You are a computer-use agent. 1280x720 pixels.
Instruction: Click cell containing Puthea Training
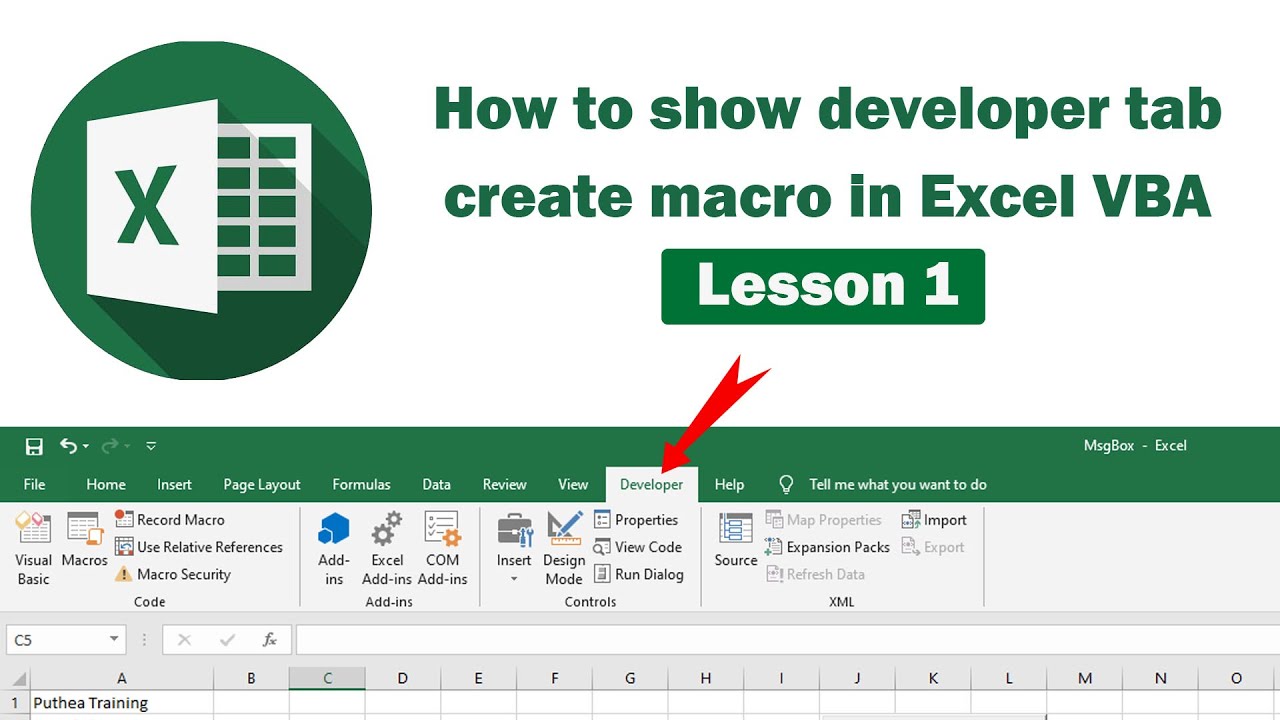[x=121, y=703]
